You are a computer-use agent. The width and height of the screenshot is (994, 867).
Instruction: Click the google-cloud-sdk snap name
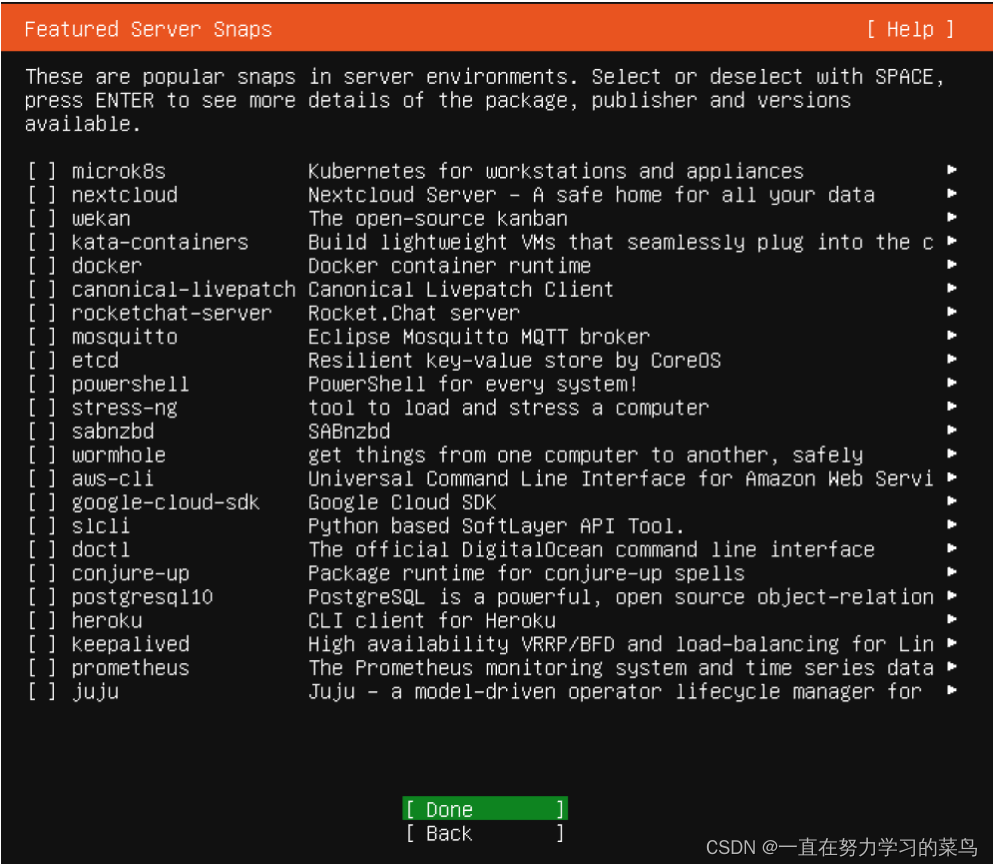[165, 503]
